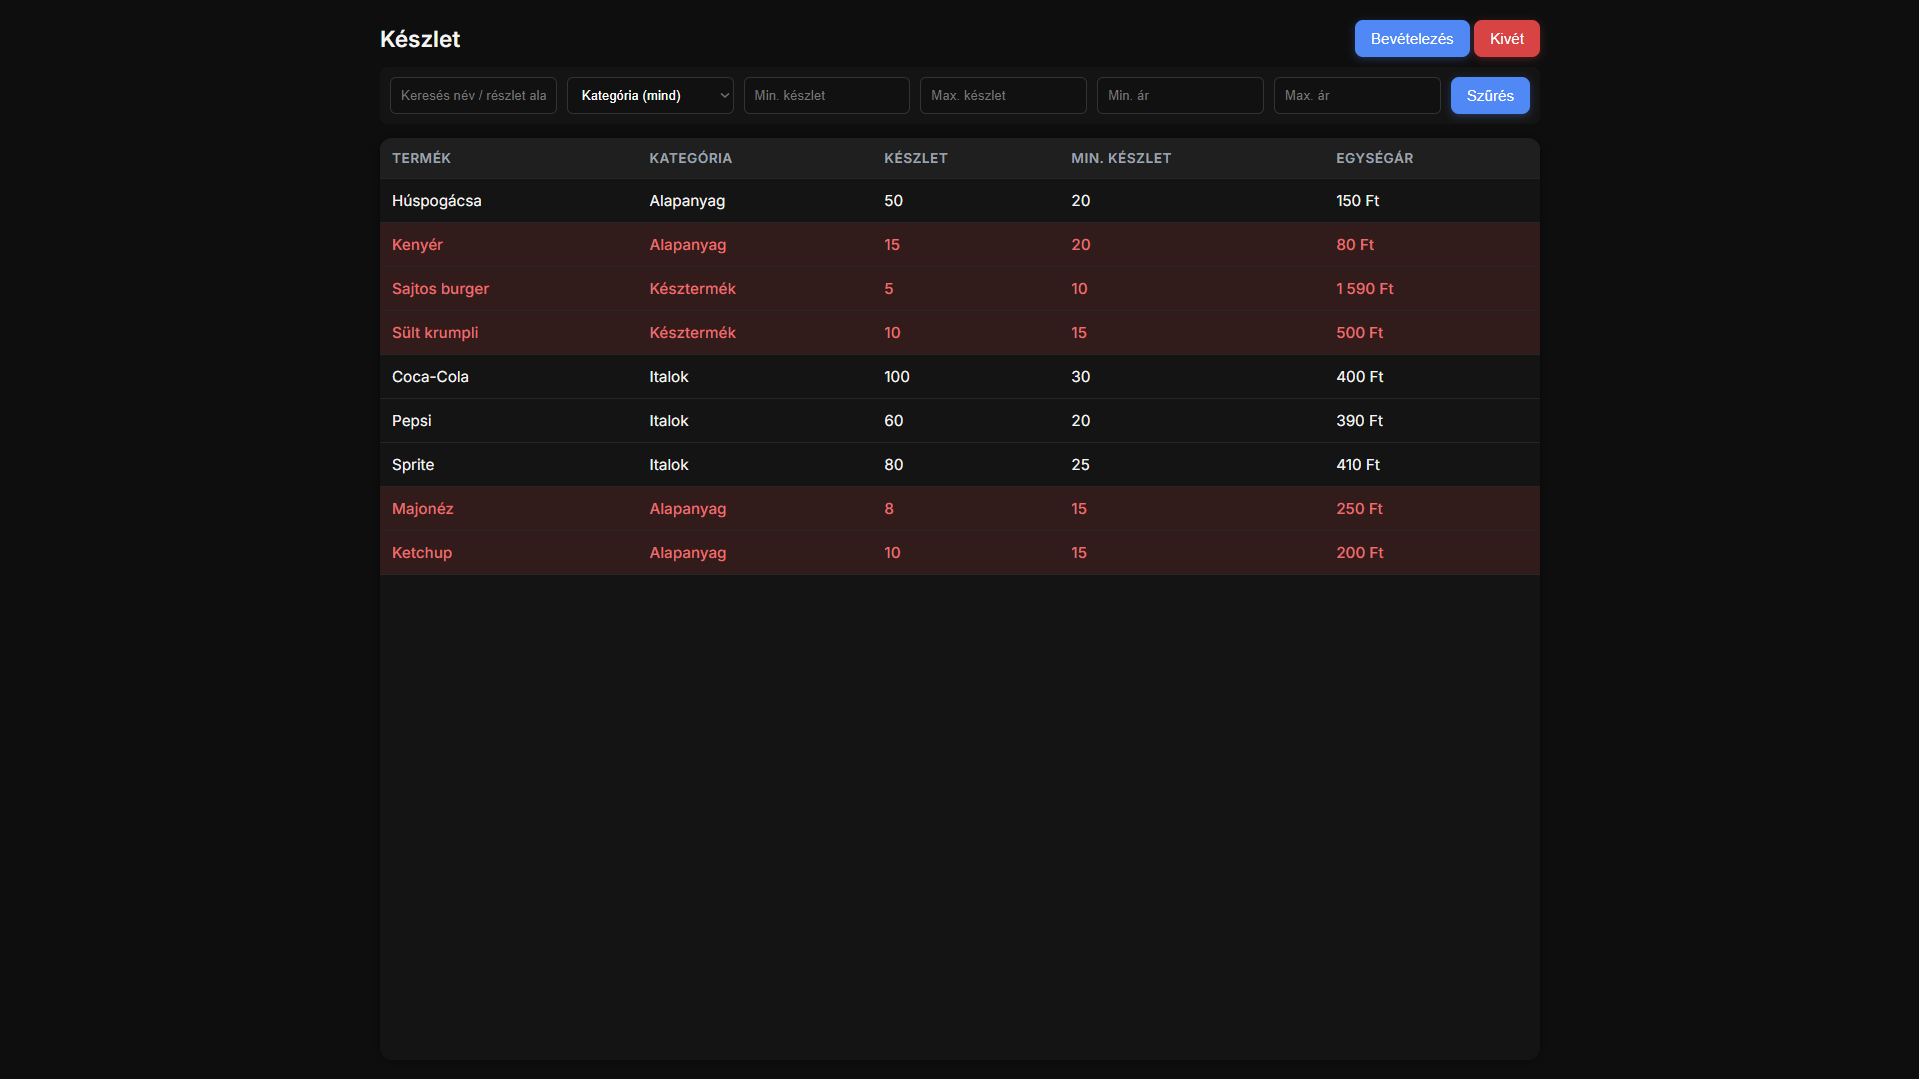The width and height of the screenshot is (1919, 1079).
Task: Focus the name search input field
Action: pyautogui.click(x=473, y=96)
